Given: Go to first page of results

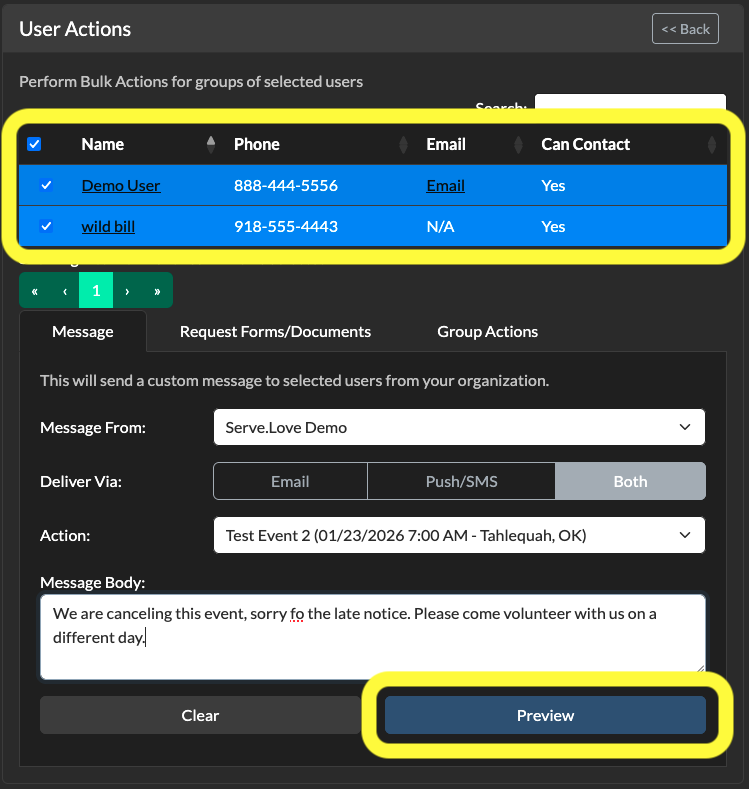Looking at the screenshot, I should coord(34,290).
